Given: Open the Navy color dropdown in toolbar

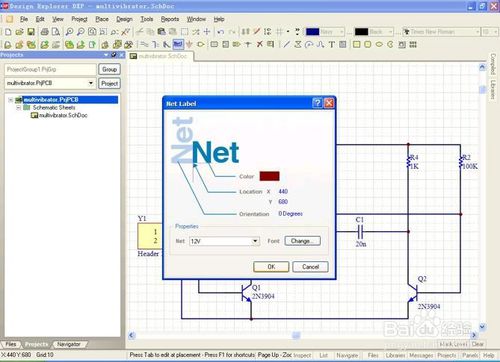Looking at the screenshot, I should pos(342,32).
